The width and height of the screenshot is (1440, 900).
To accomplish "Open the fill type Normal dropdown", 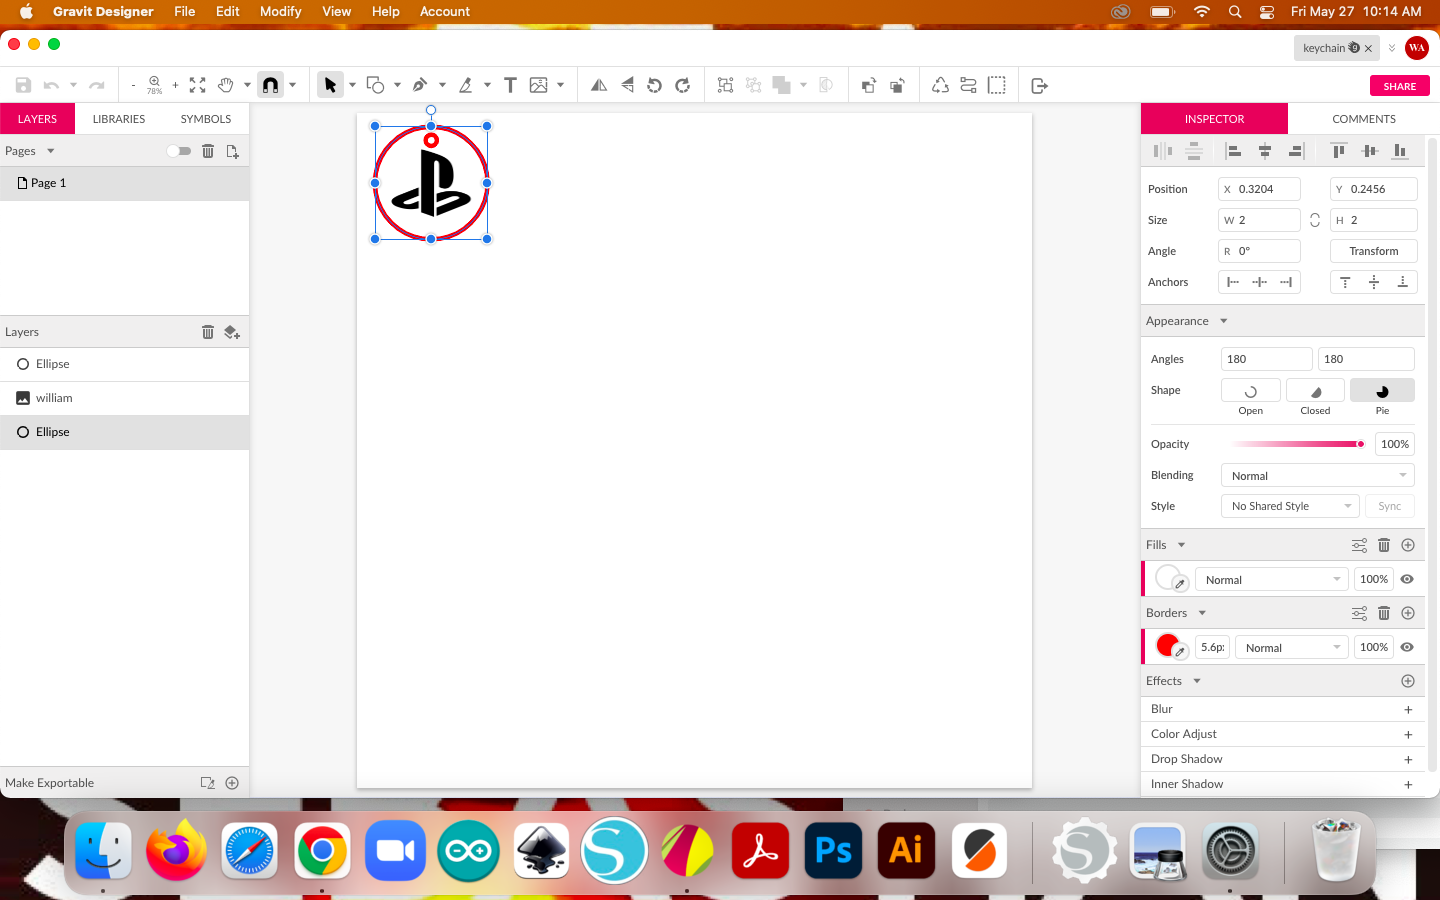I will (x=1272, y=580).
